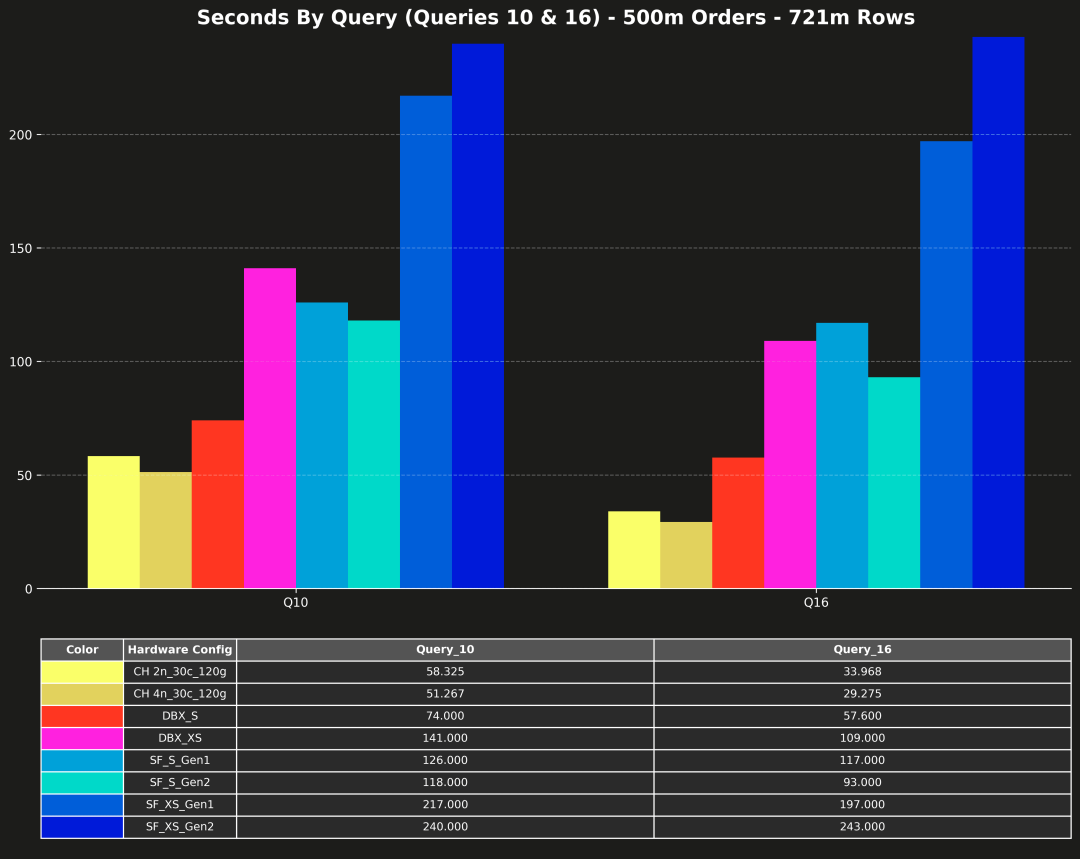Click the Q10 x-axis label

[295, 603]
